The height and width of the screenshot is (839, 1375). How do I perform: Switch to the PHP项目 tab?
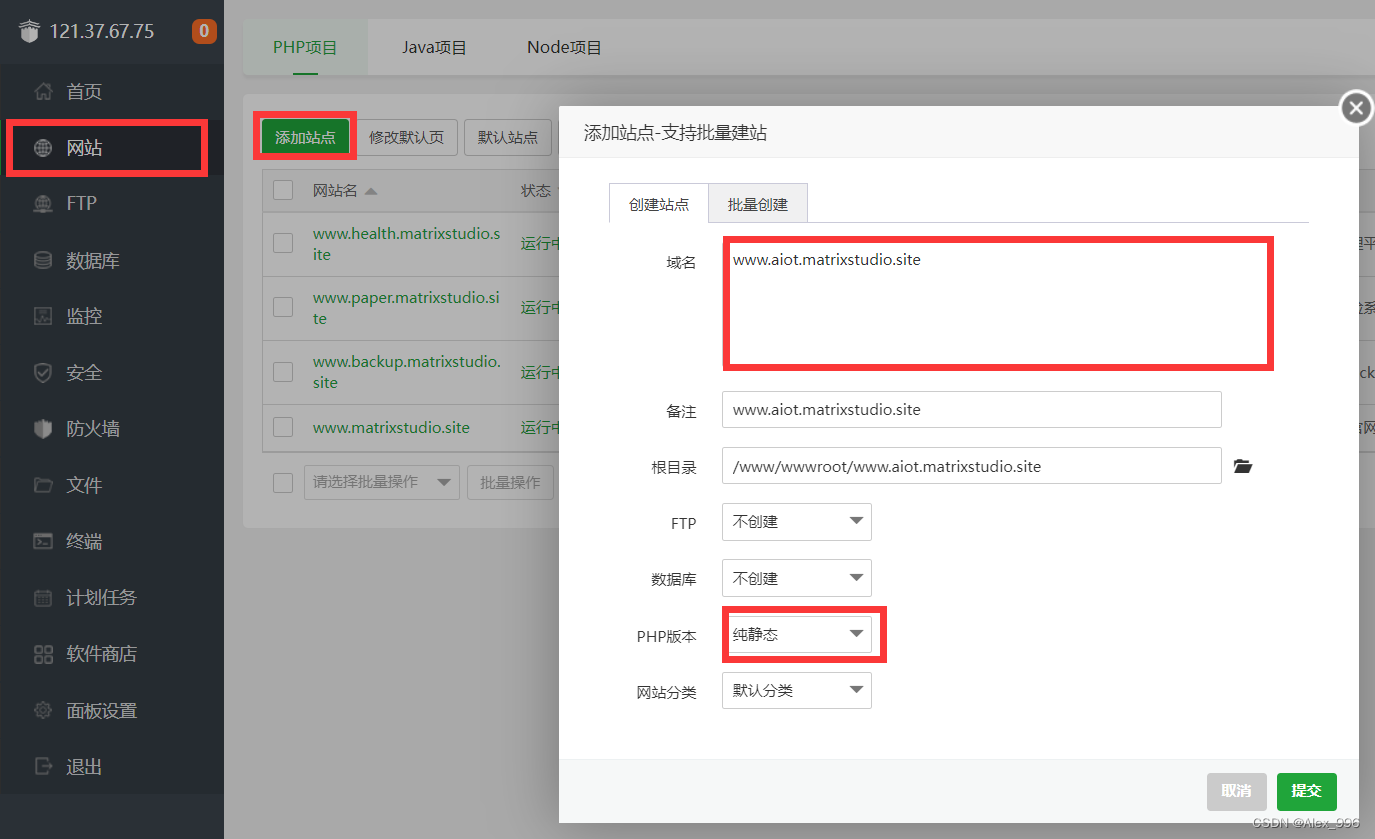pyautogui.click(x=305, y=47)
